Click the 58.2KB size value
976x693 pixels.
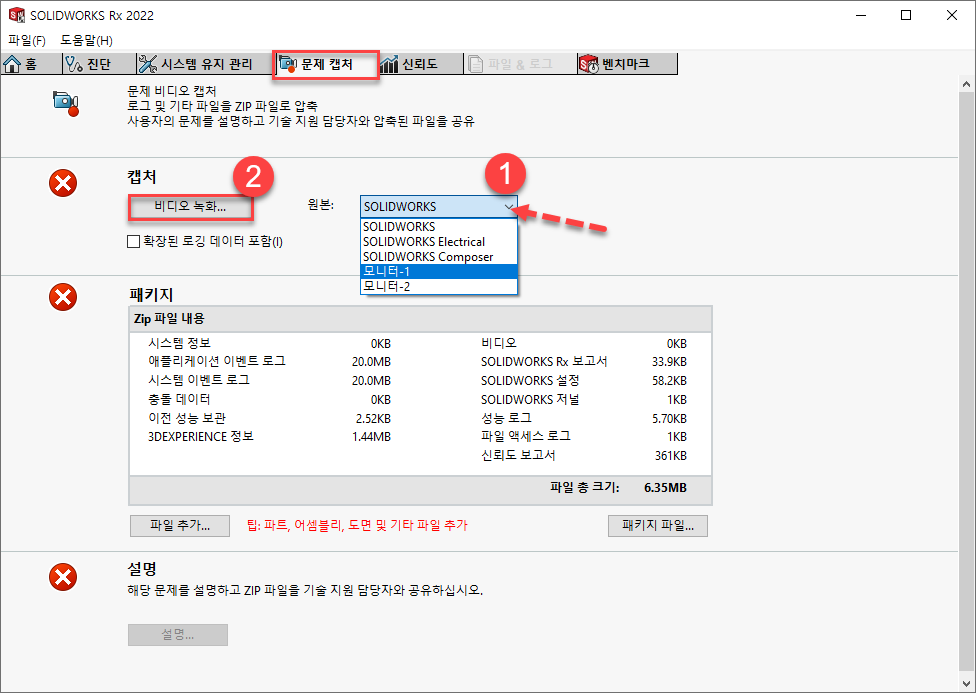click(670, 380)
